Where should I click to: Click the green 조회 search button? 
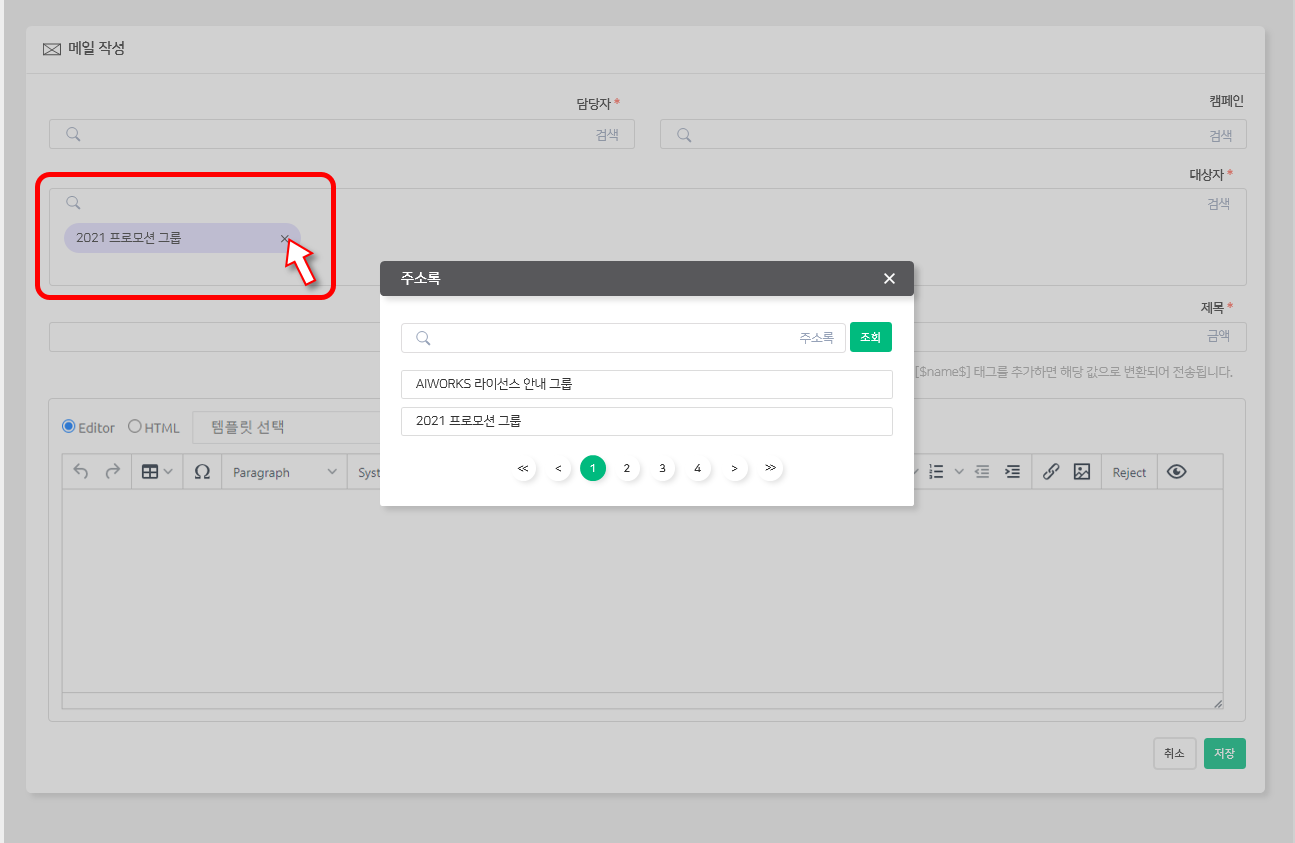[870, 338]
